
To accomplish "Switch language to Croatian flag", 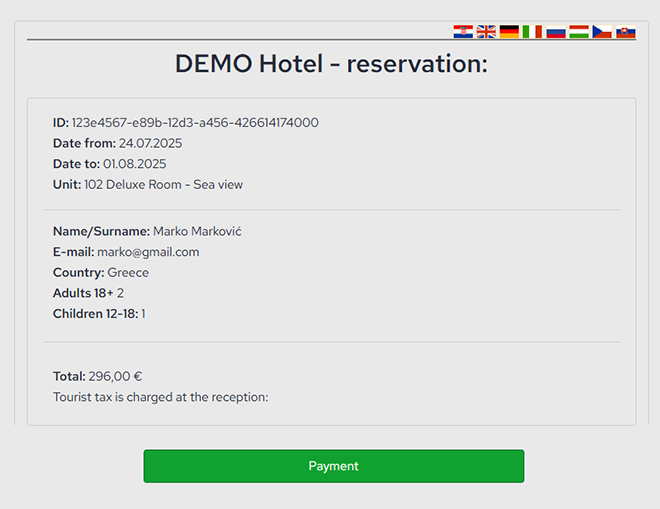I will tap(463, 32).
